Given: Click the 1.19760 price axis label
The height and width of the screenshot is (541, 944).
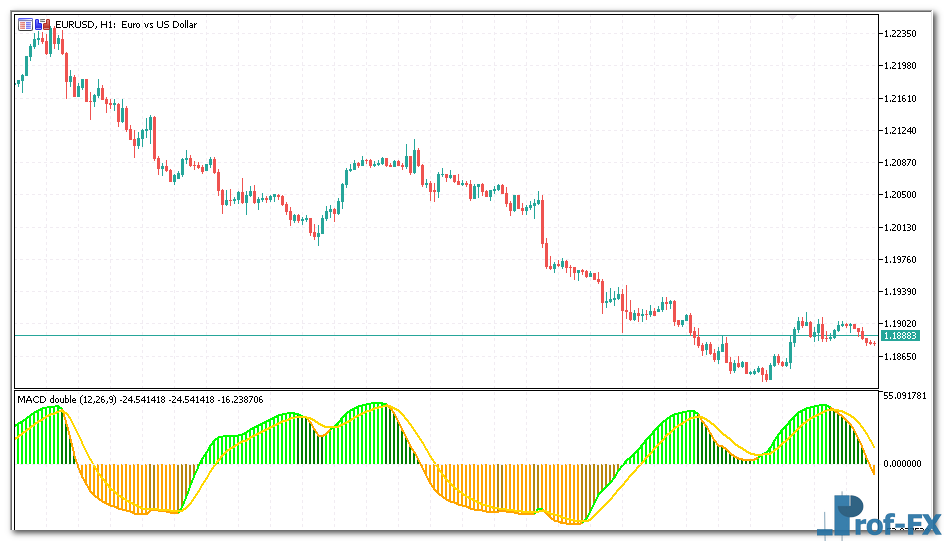Looking at the screenshot, I should [901, 260].
